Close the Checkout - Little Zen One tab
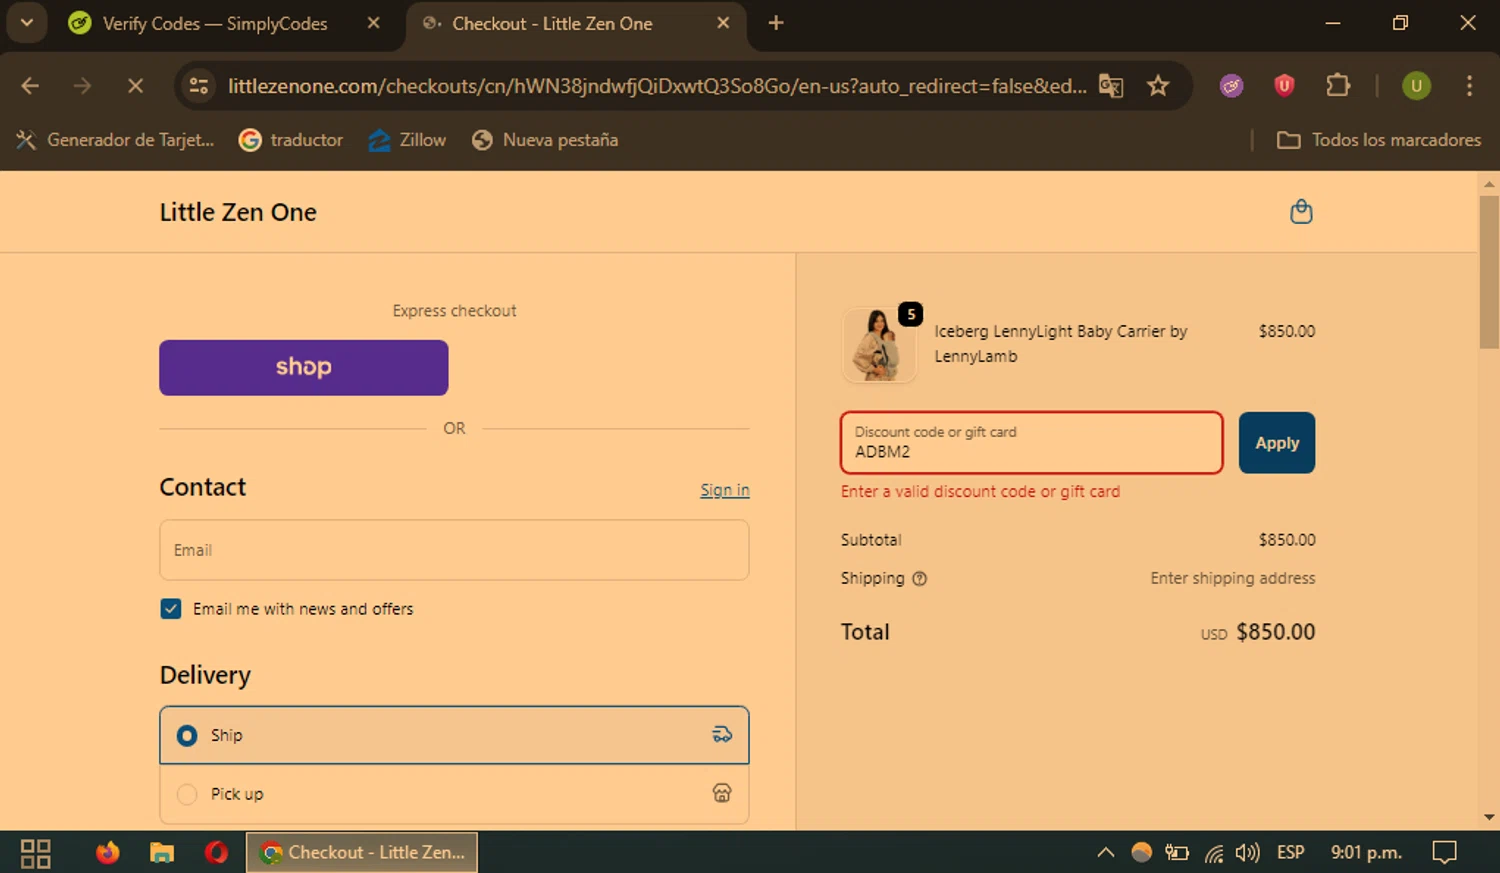This screenshot has width=1500, height=873. [723, 23]
